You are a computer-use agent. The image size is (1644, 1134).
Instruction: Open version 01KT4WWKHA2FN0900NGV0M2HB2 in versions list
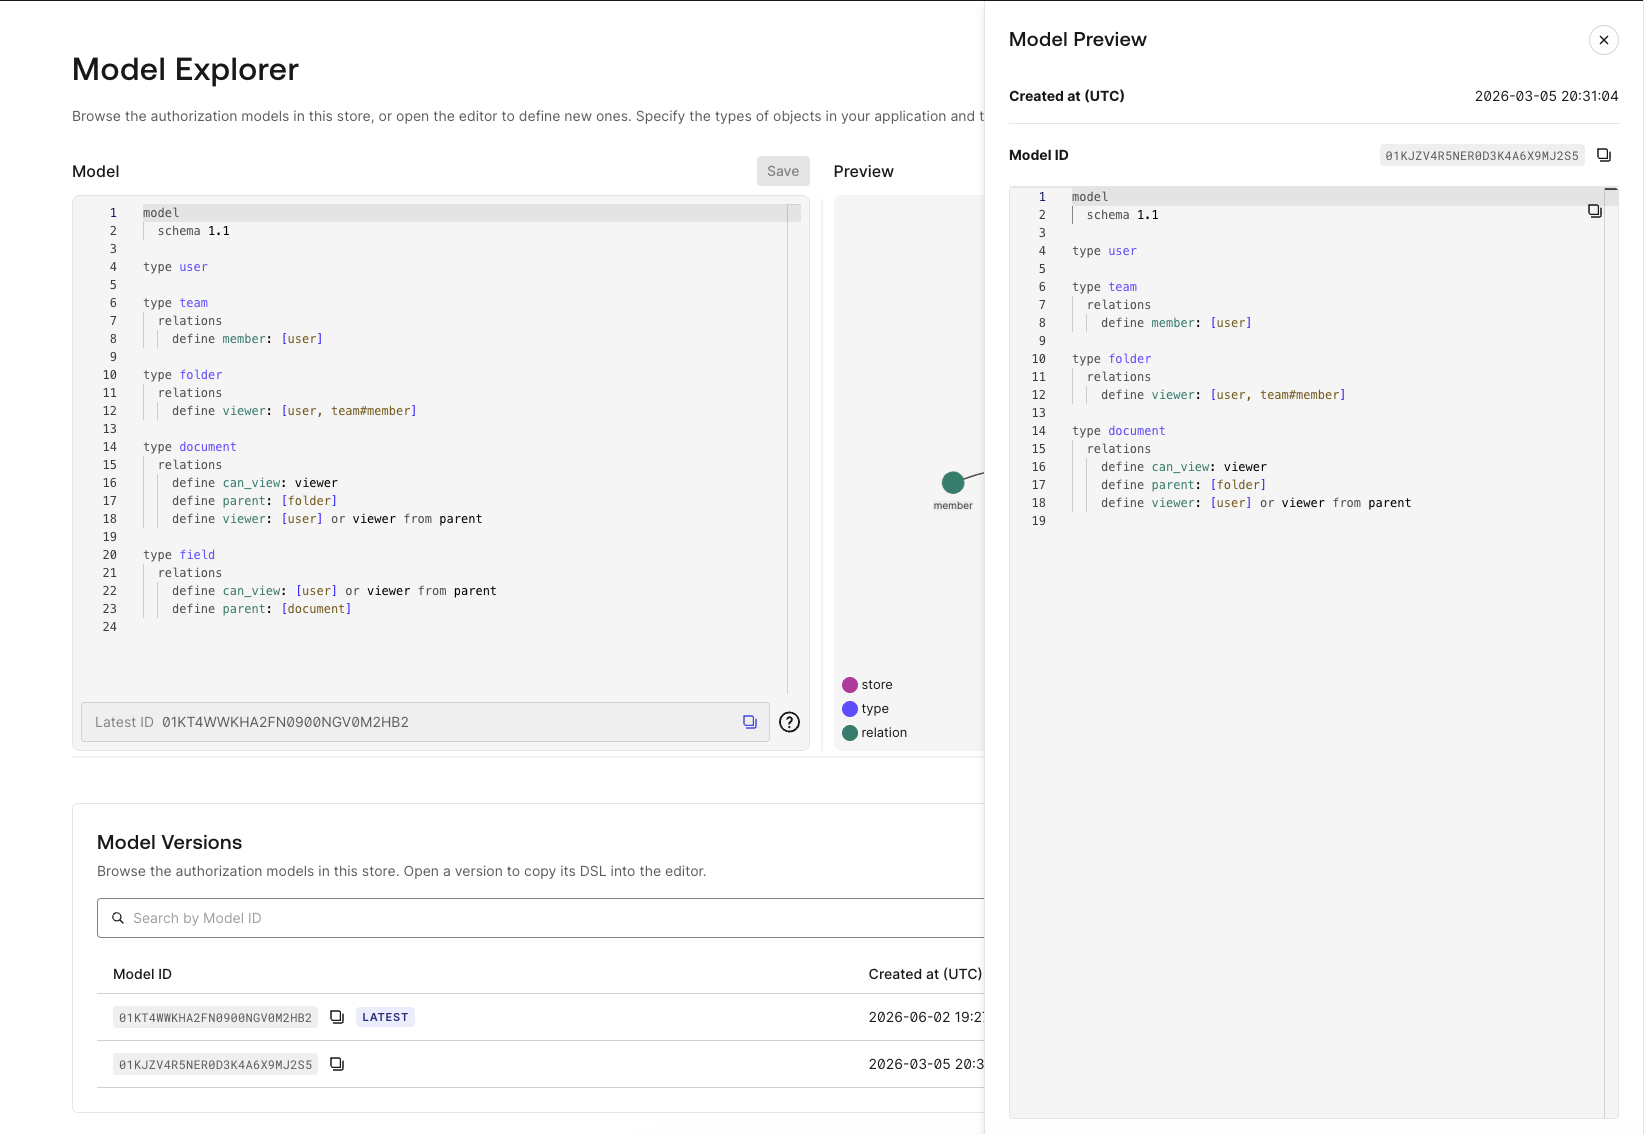pos(215,1018)
